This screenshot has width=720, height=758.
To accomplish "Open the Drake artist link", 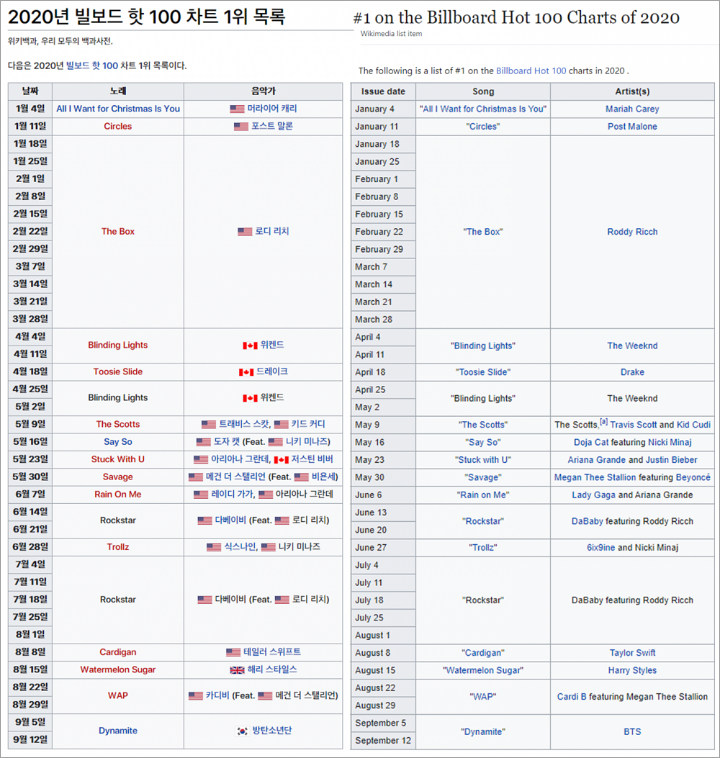I will [632, 372].
